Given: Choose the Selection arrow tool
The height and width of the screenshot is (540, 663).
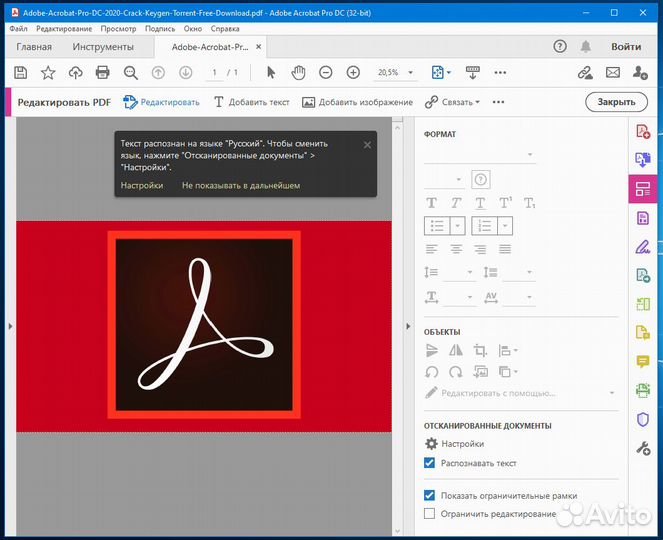Looking at the screenshot, I should coord(271,73).
